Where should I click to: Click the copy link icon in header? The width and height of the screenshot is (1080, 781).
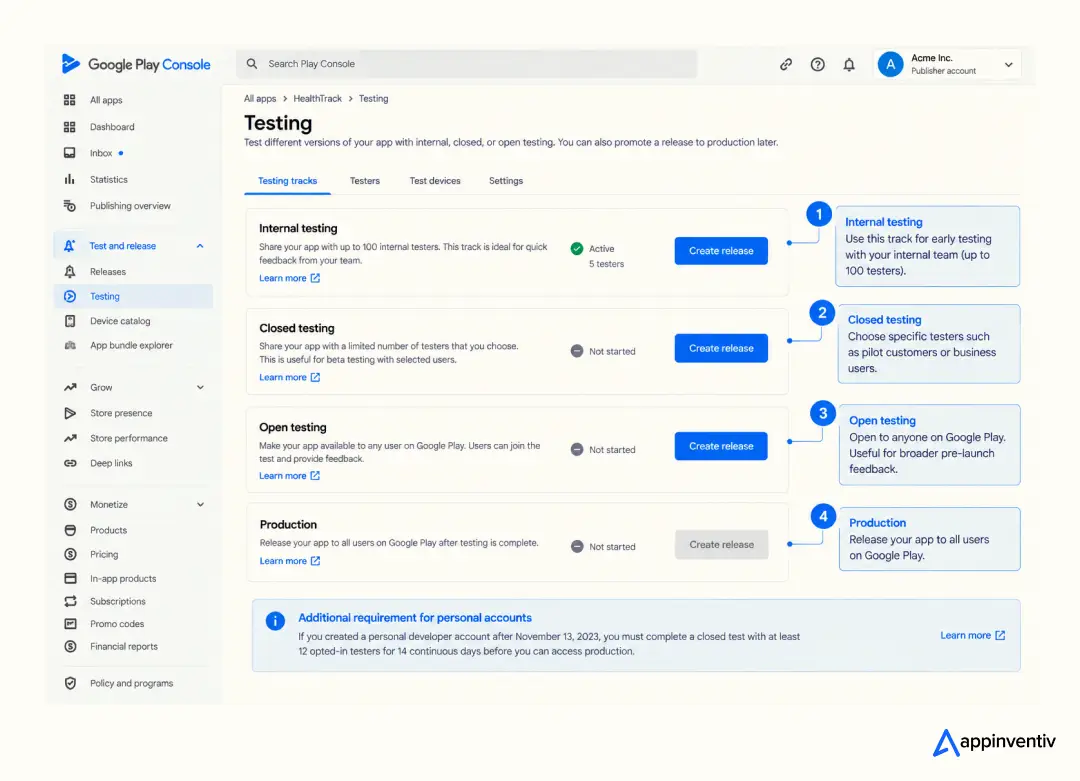click(x=786, y=64)
